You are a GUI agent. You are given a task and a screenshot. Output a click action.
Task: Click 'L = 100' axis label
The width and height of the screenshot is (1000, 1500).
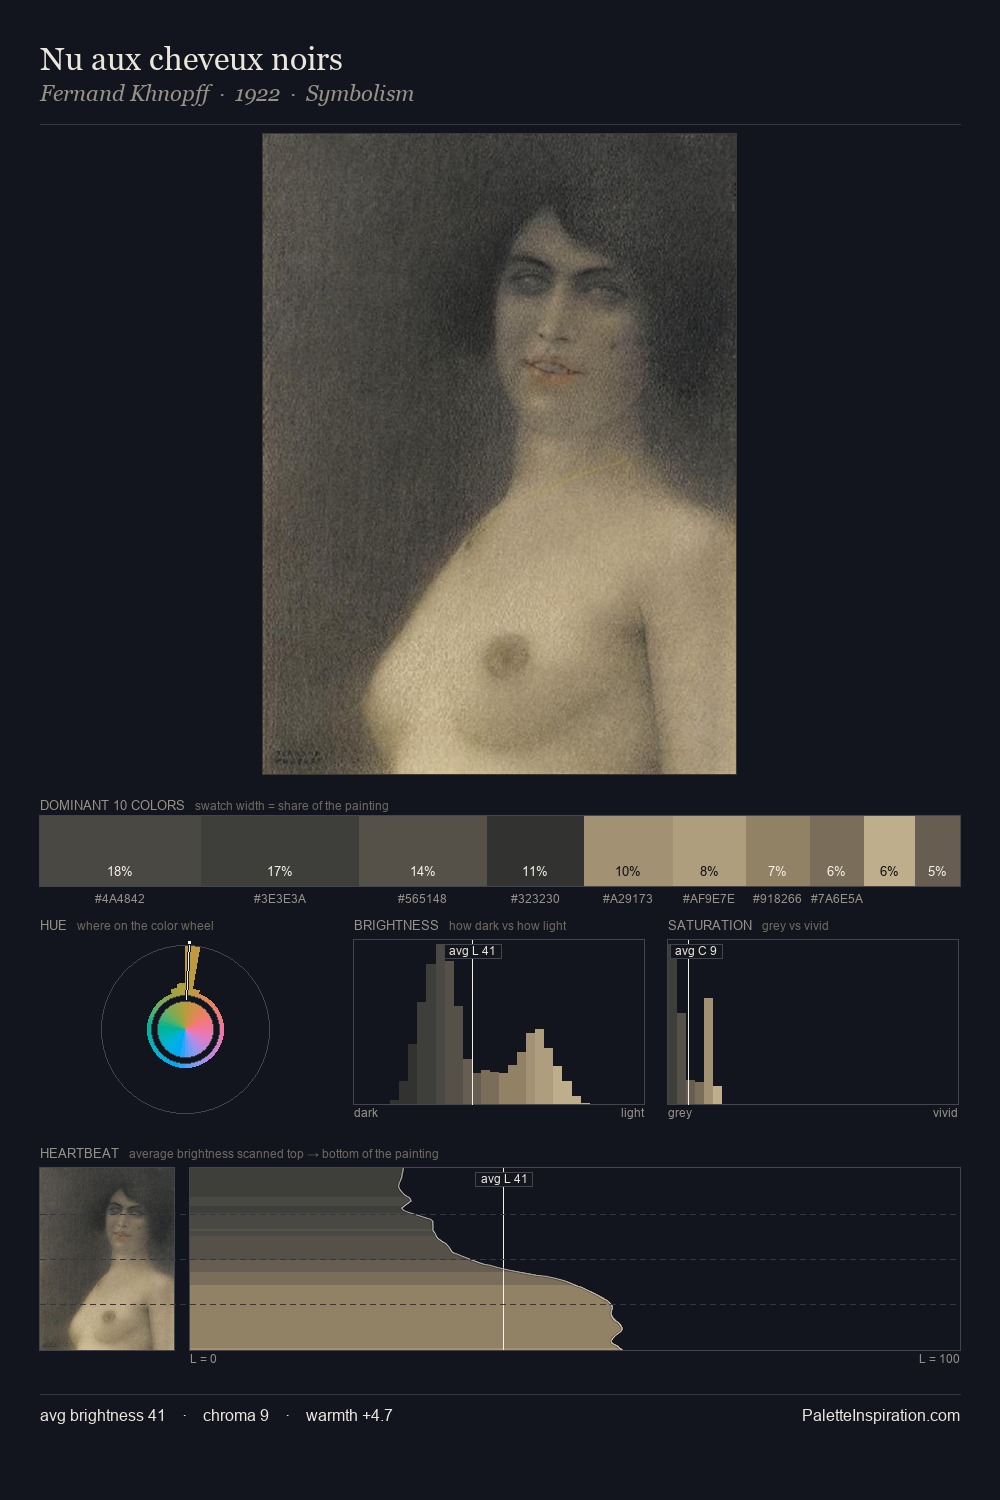tap(939, 1359)
